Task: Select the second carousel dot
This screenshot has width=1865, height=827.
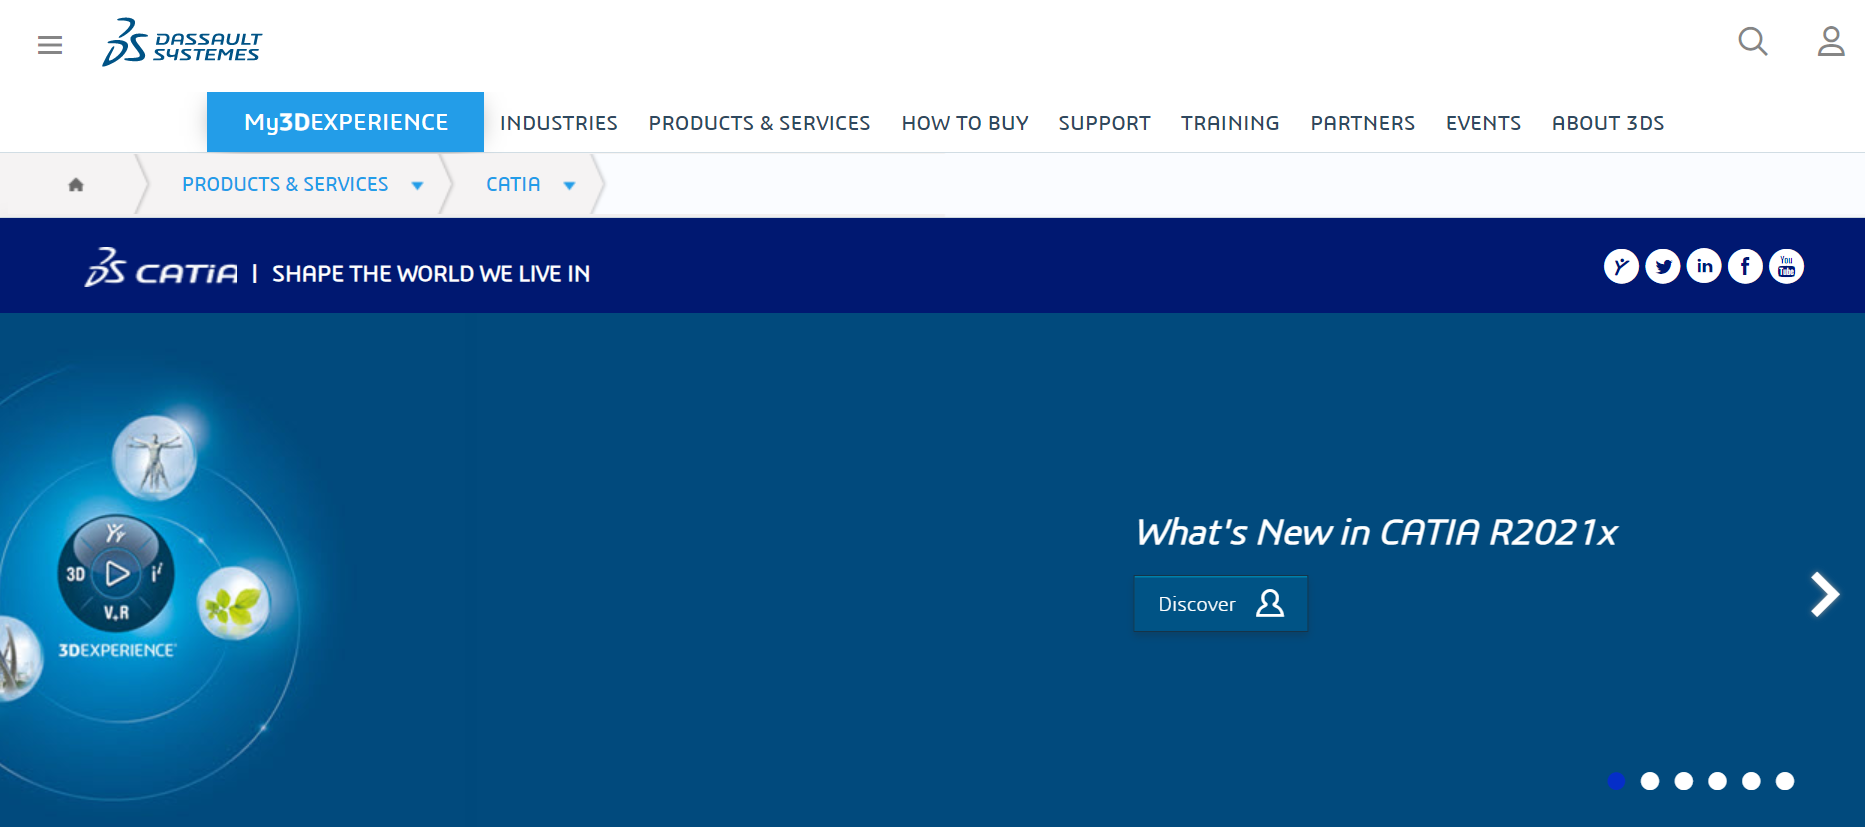Action: (x=1650, y=781)
